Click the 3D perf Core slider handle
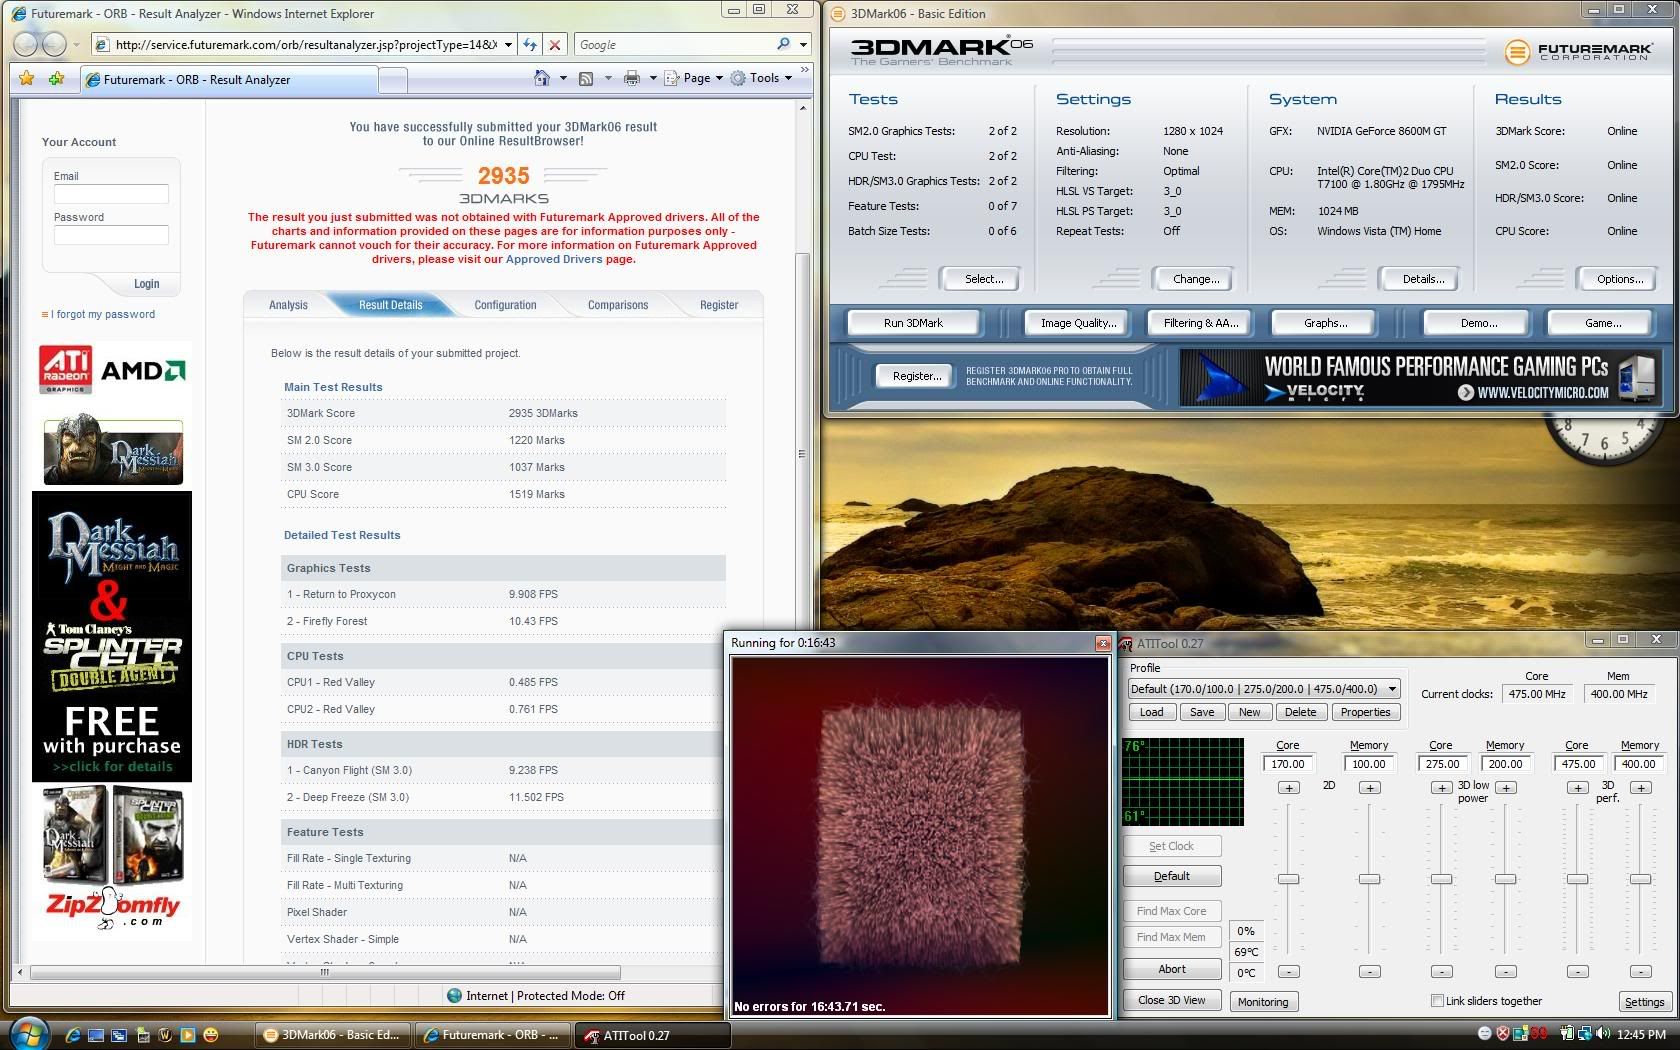Viewport: 1680px width, 1050px height. (1577, 879)
